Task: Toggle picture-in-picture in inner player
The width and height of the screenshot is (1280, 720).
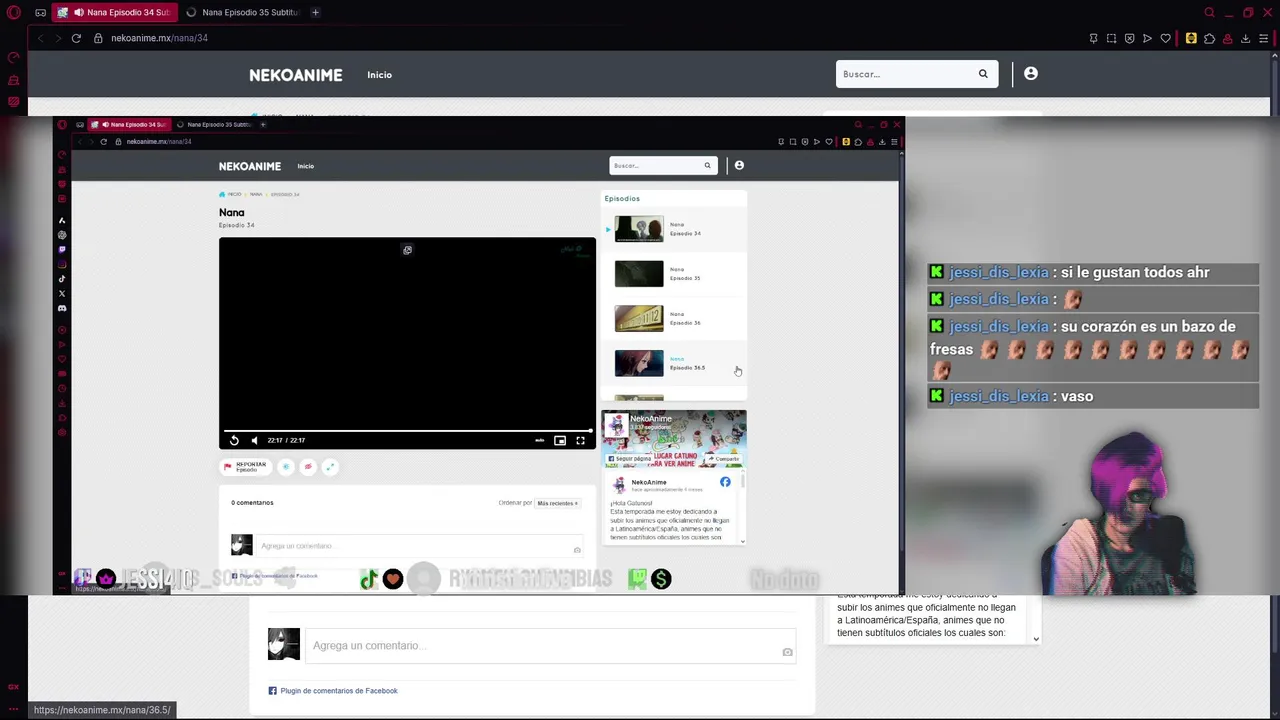Action: tap(560, 440)
